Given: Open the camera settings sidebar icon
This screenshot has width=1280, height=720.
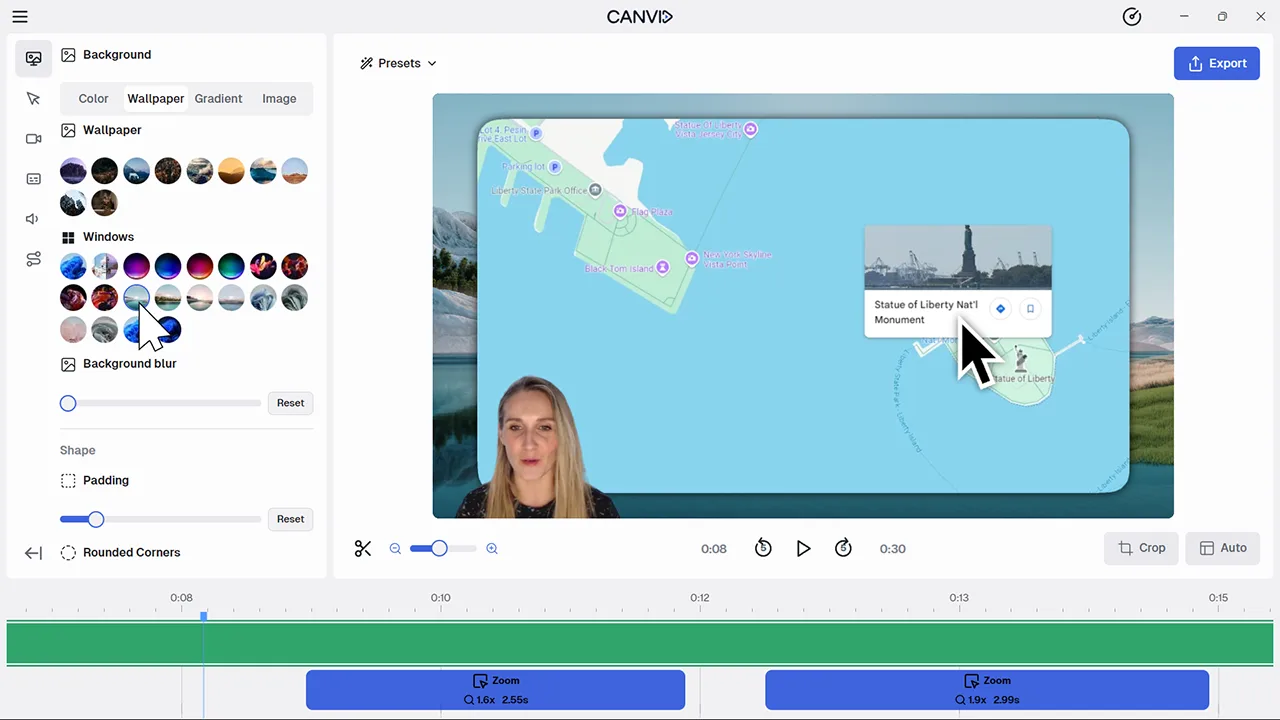Looking at the screenshot, I should (x=33, y=139).
